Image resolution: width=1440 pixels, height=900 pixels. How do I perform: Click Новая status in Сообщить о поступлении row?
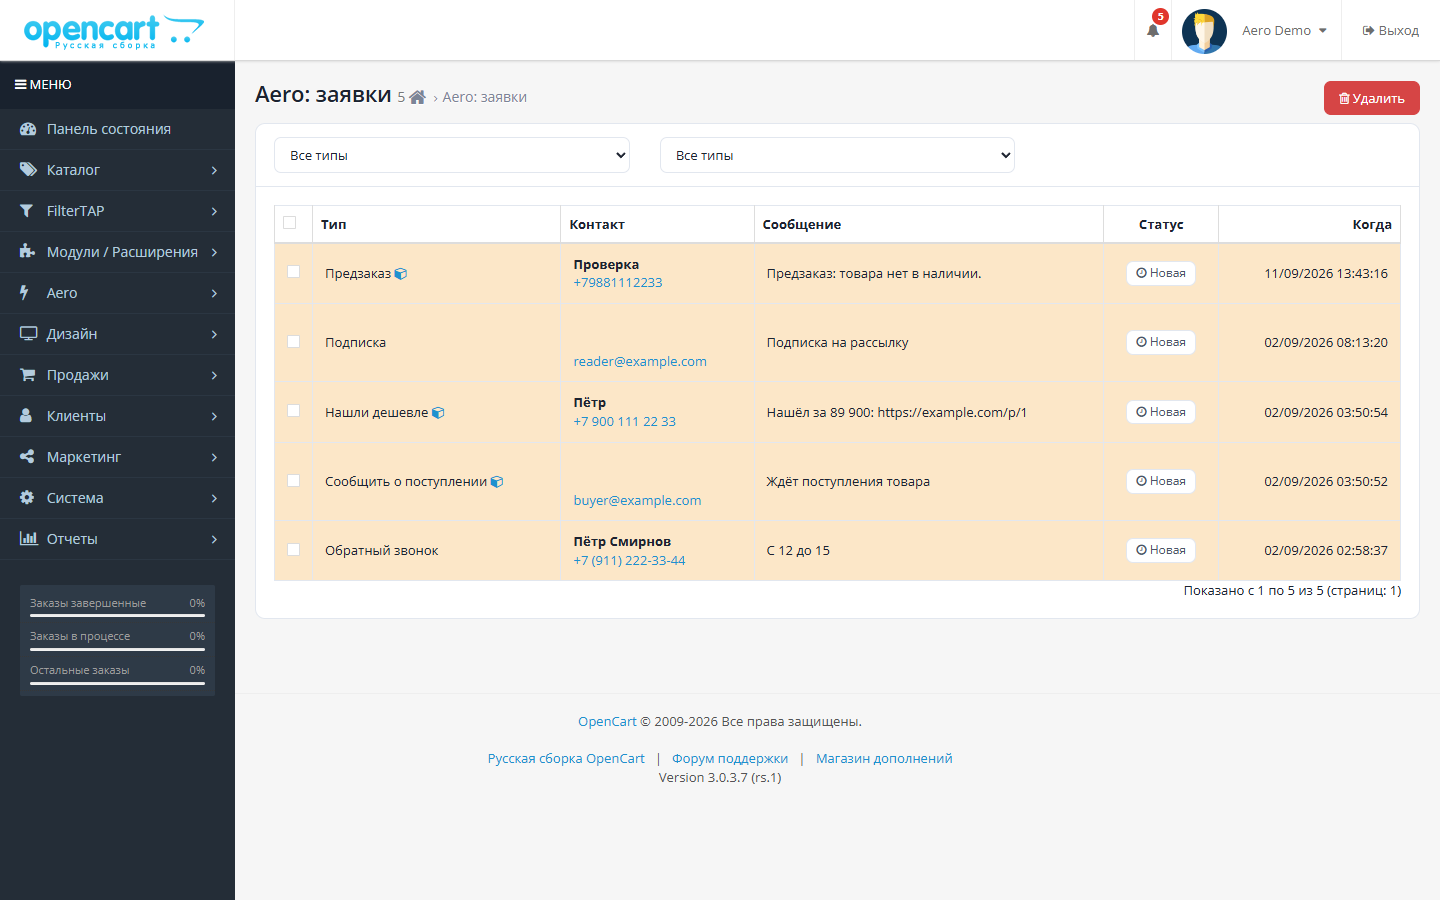click(x=1161, y=481)
